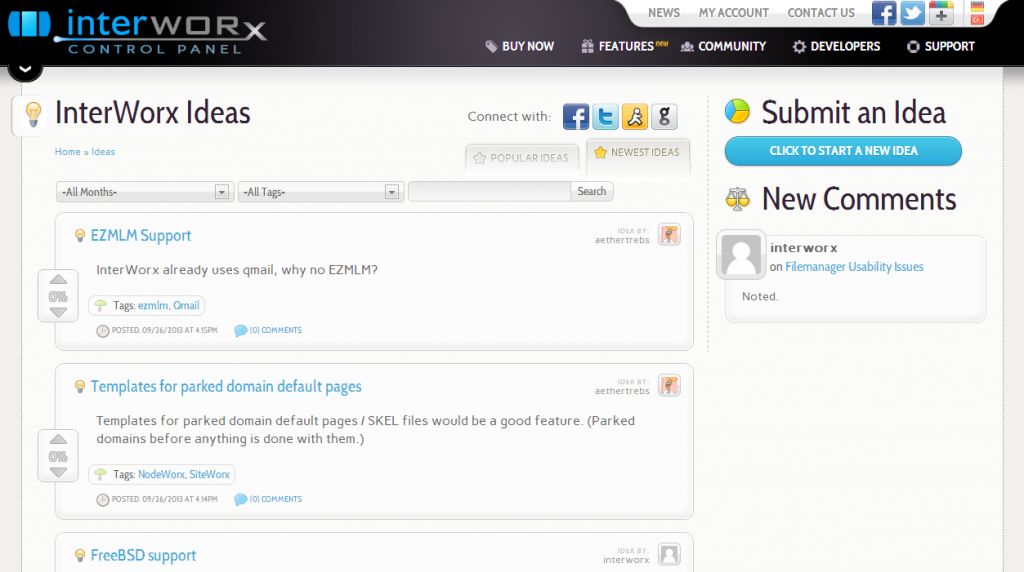Click the 0% vote score on EZMLM Support

58,296
